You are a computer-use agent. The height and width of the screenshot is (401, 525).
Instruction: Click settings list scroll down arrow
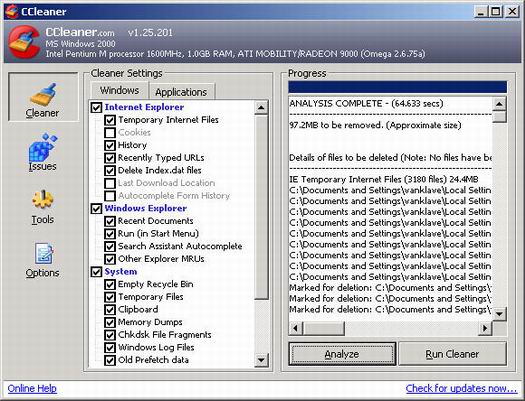pyautogui.click(x=261, y=360)
